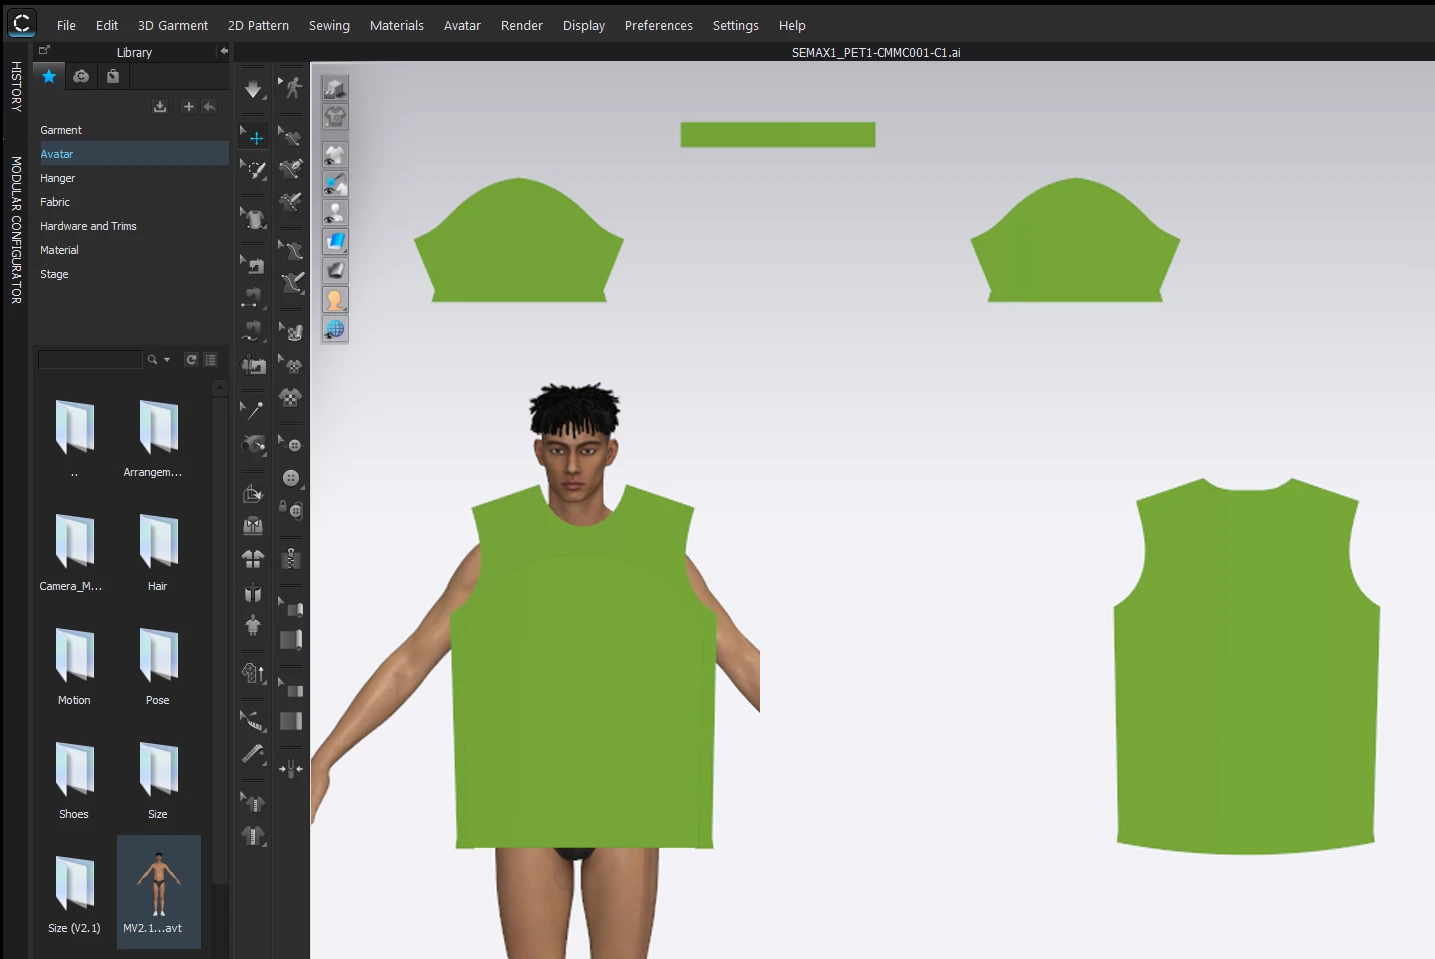Toggle the globe wireframe environment display
The height and width of the screenshot is (959, 1435).
coord(335,329)
